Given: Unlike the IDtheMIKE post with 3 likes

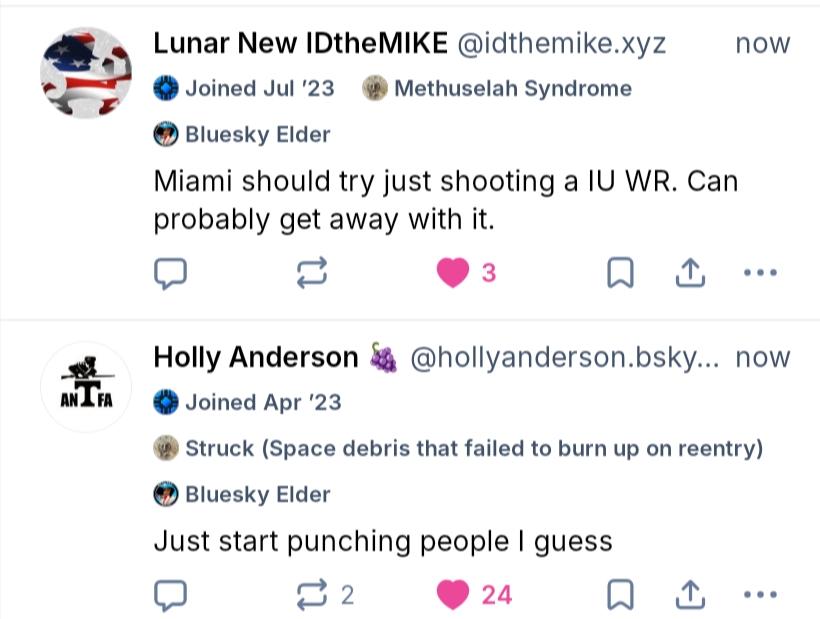Looking at the screenshot, I should (454, 273).
